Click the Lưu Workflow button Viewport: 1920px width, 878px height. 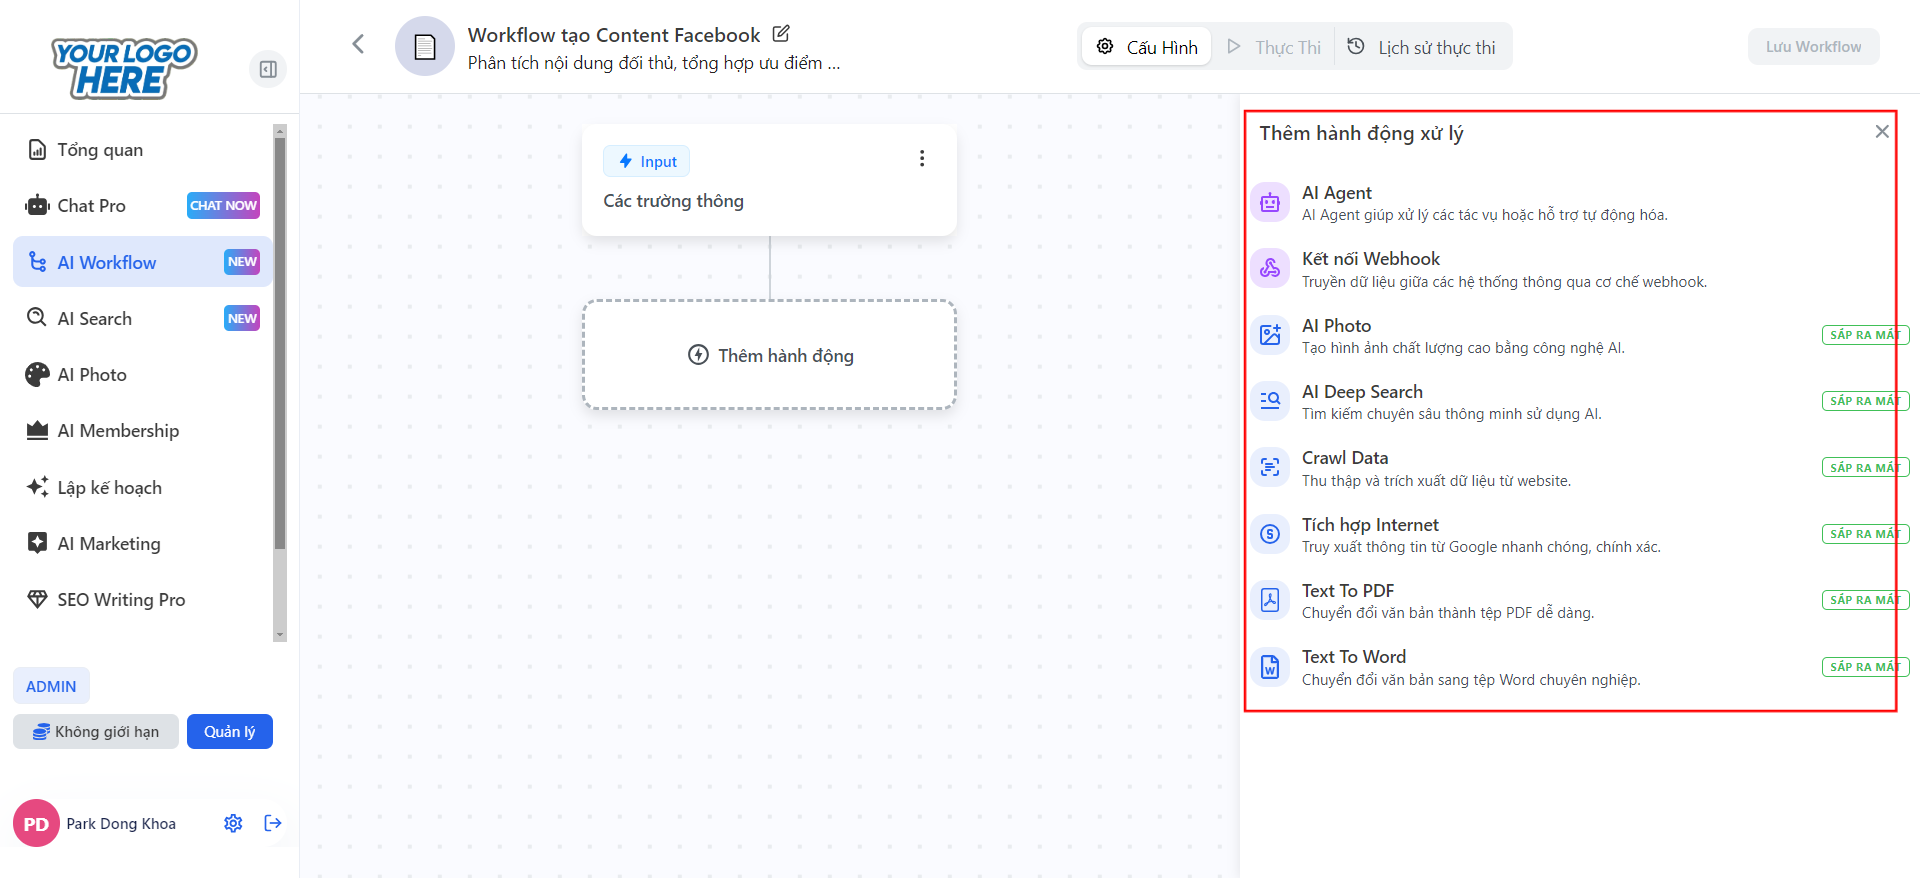1812,47
